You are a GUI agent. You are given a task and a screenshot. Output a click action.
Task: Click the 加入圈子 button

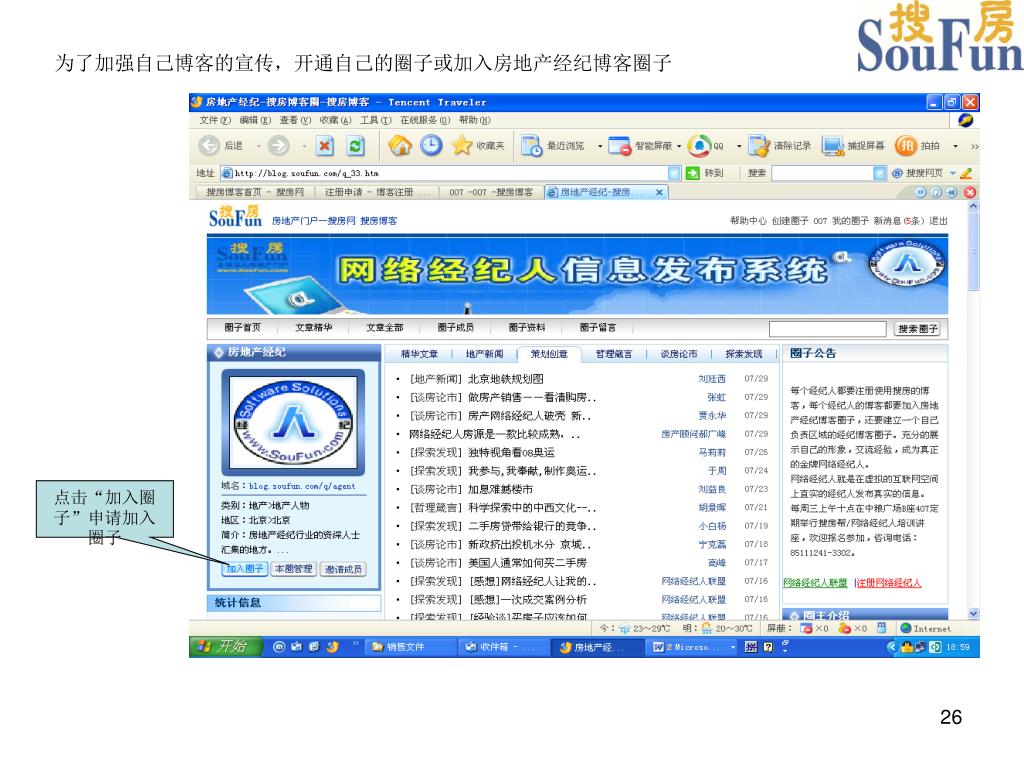[x=245, y=569]
